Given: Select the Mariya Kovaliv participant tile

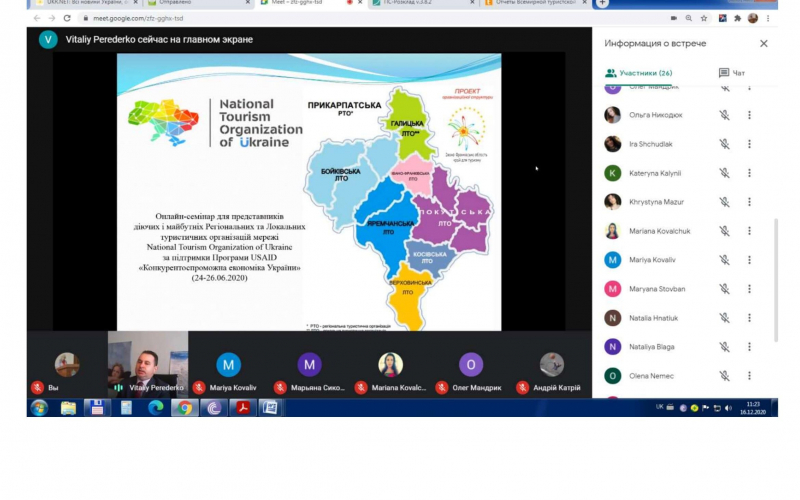Looking at the screenshot, I should (229, 364).
